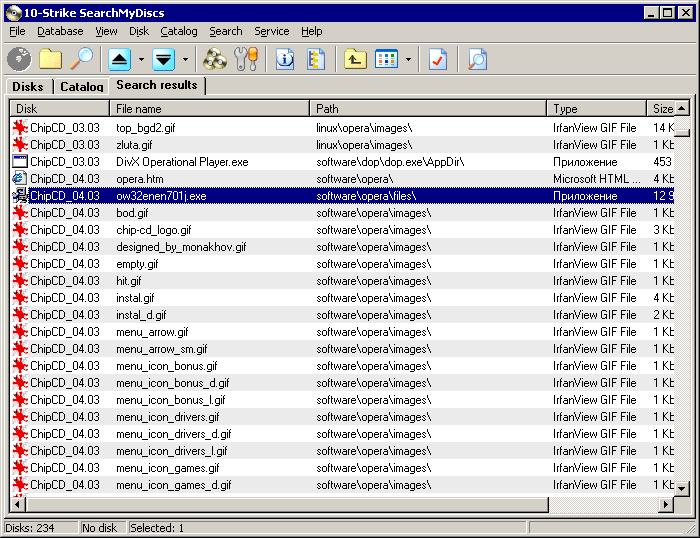This screenshot has width=700, height=538.
Task: Open the File menu
Action: point(17,31)
